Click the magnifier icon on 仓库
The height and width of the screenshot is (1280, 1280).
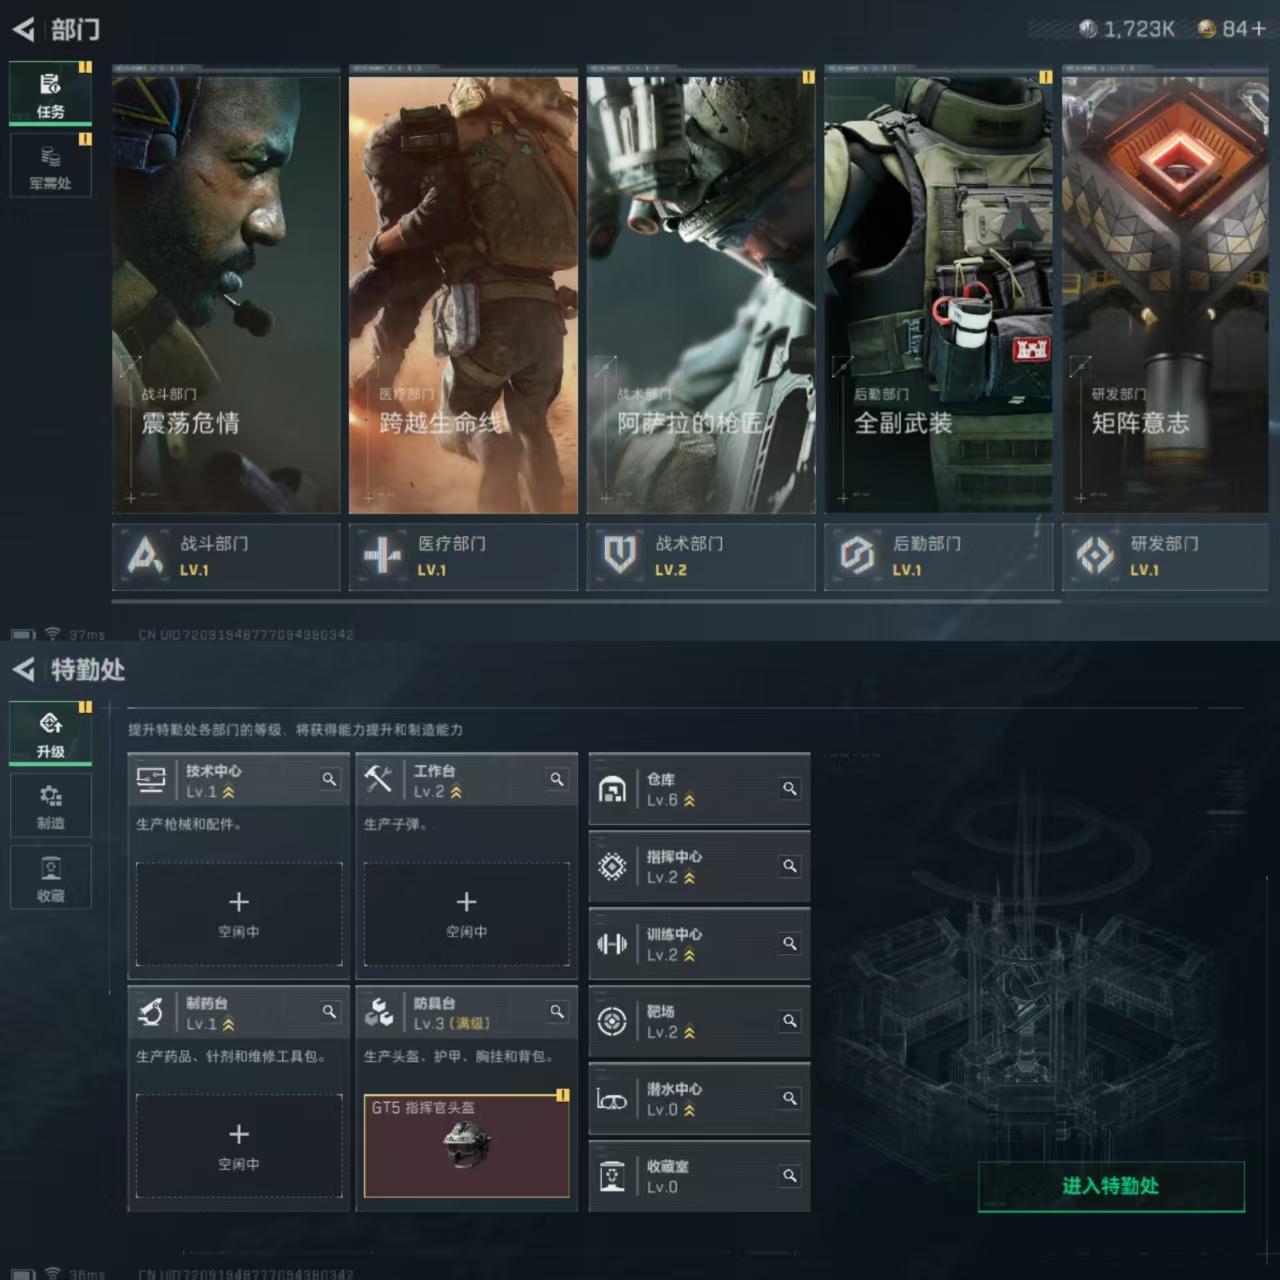[790, 789]
